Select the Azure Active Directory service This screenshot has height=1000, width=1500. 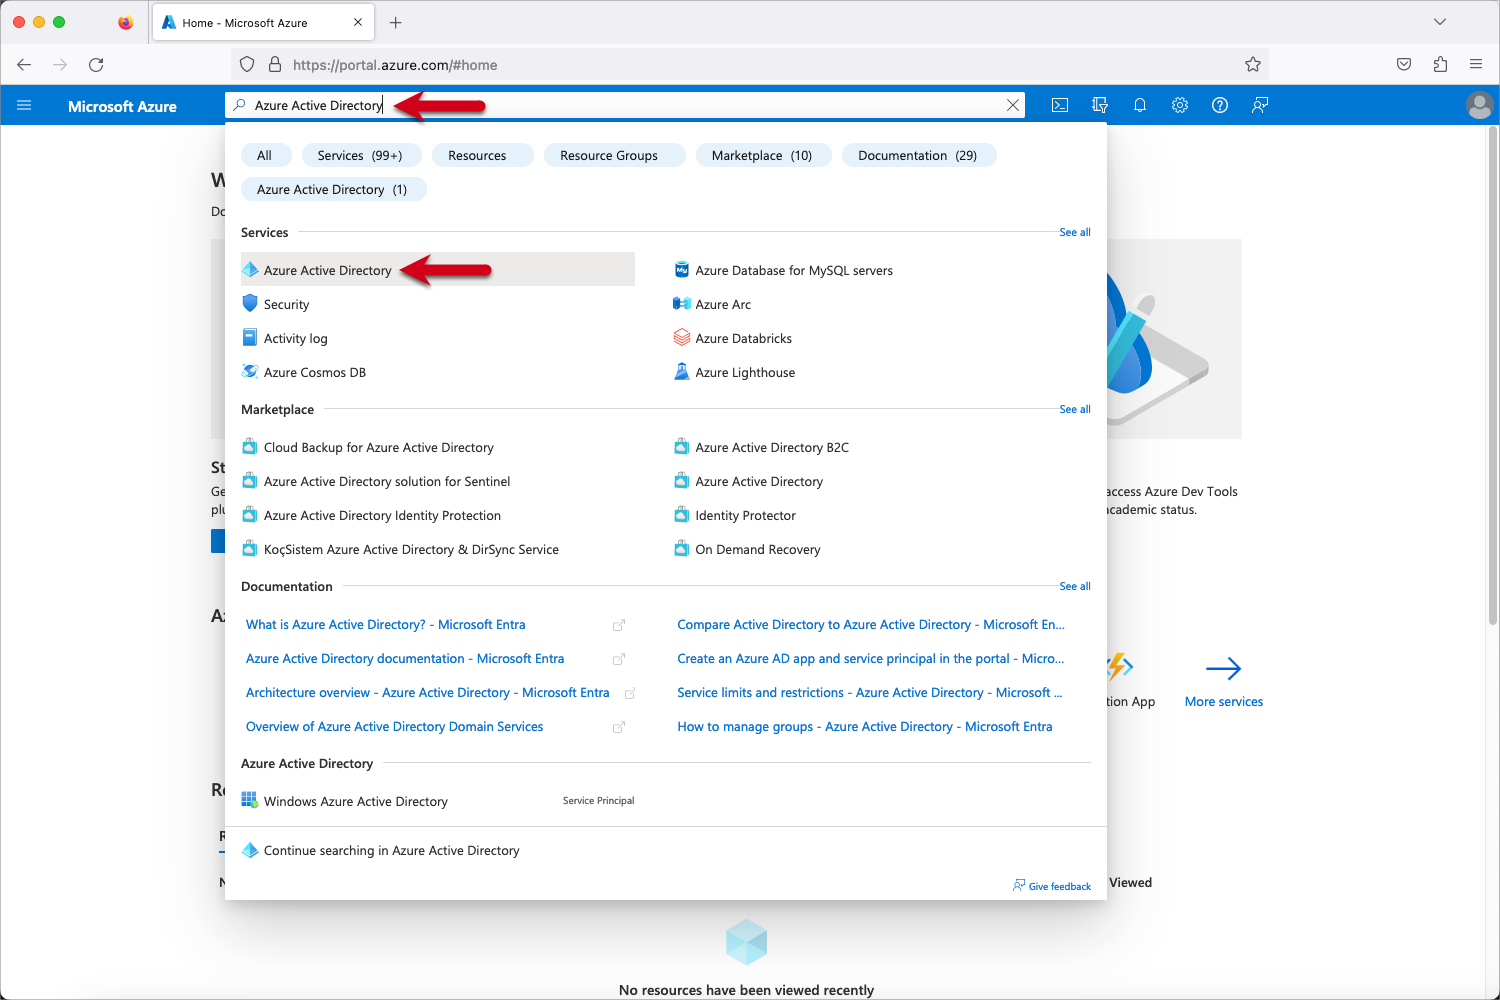pos(327,270)
